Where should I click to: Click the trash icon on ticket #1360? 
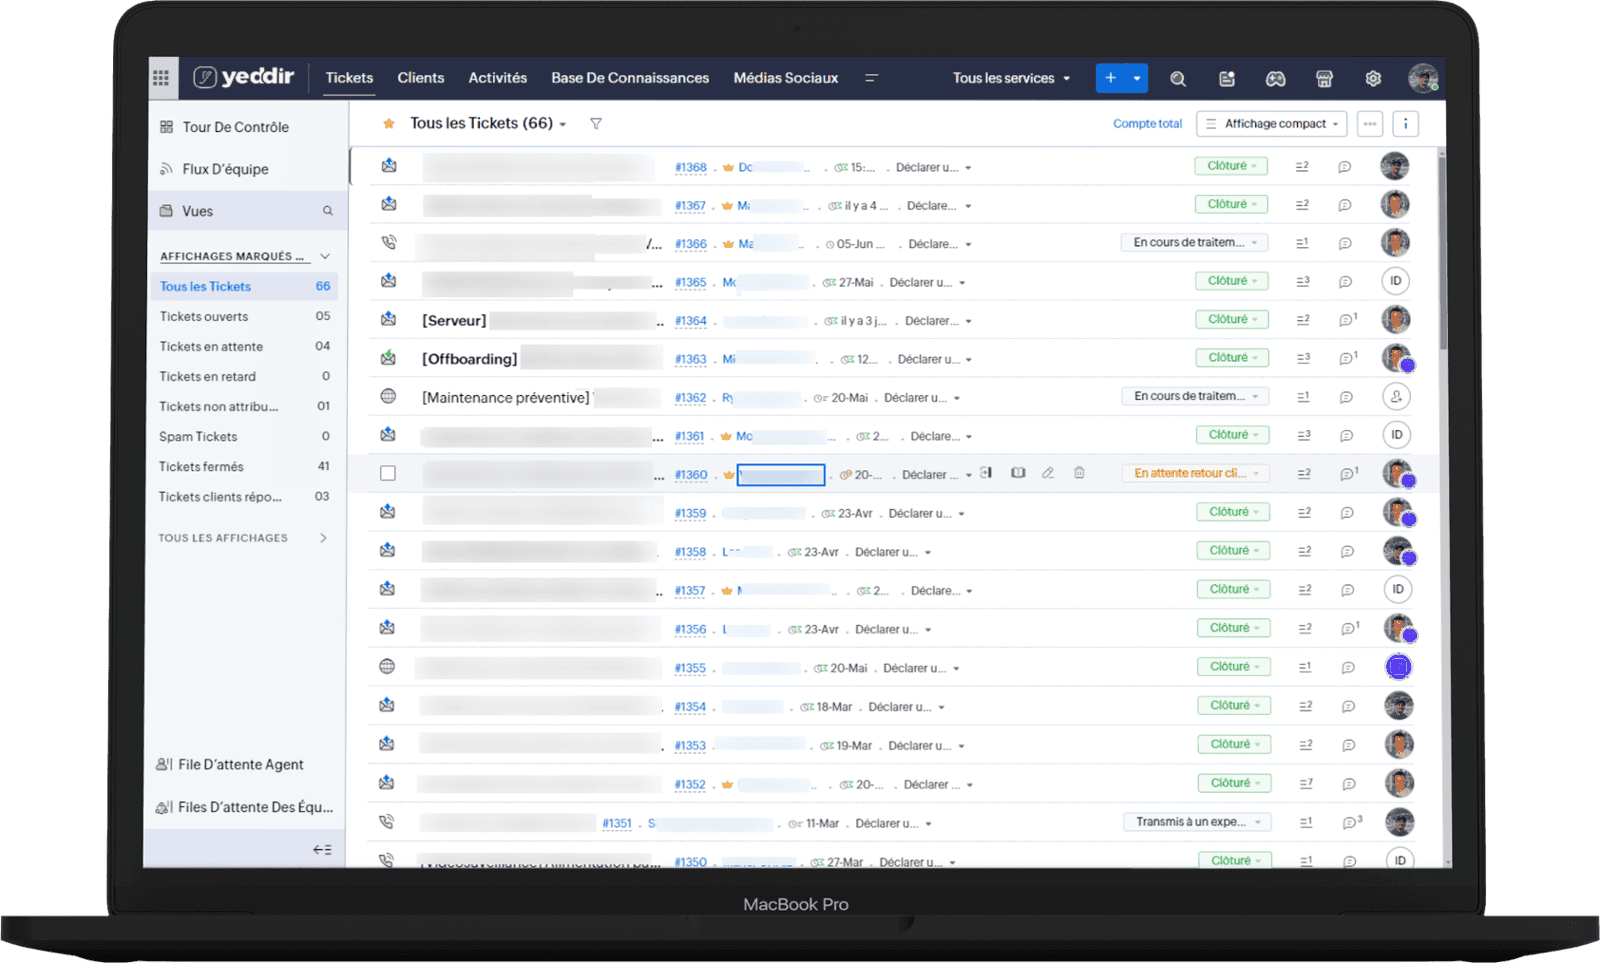[x=1079, y=473]
